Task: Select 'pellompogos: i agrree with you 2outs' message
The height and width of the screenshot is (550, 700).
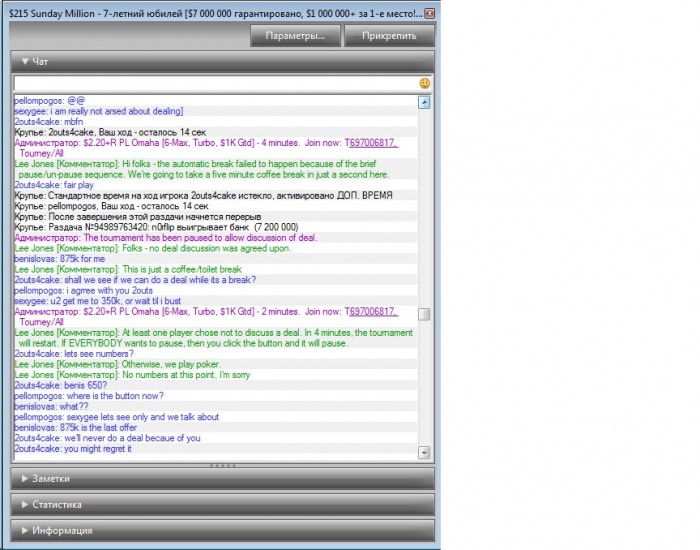Action: coord(83,291)
